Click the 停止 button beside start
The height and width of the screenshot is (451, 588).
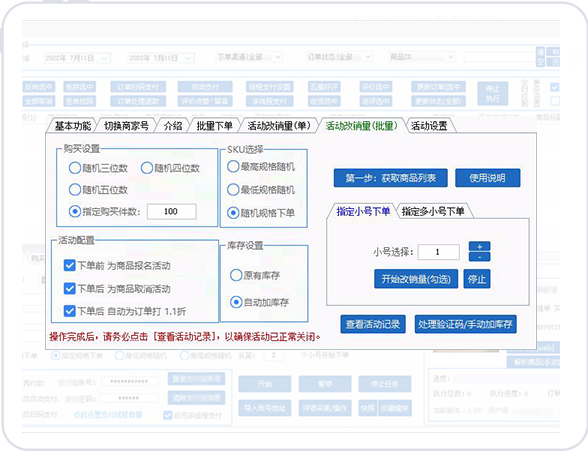click(x=477, y=279)
